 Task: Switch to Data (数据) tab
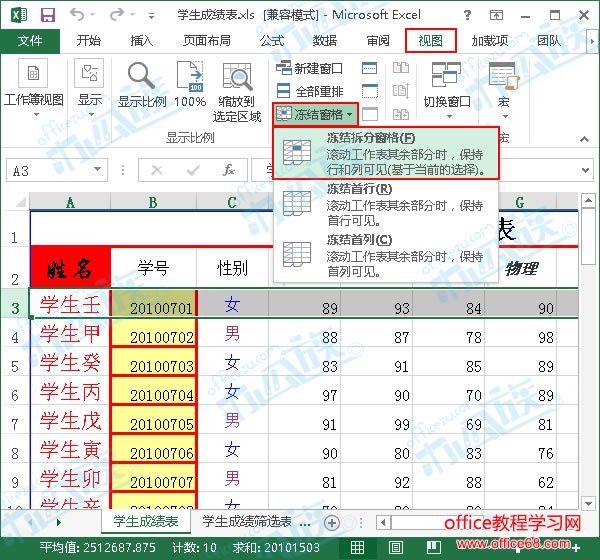coord(325,41)
